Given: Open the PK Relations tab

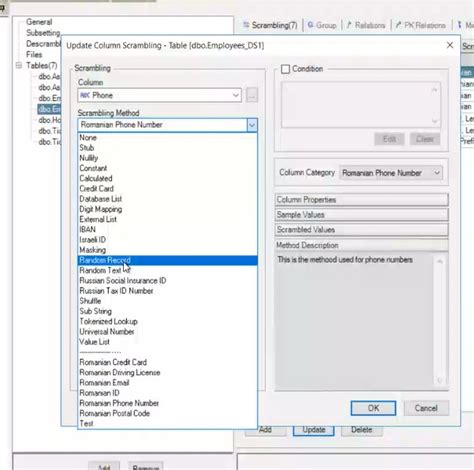Looking at the screenshot, I should [x=421, y=25].
